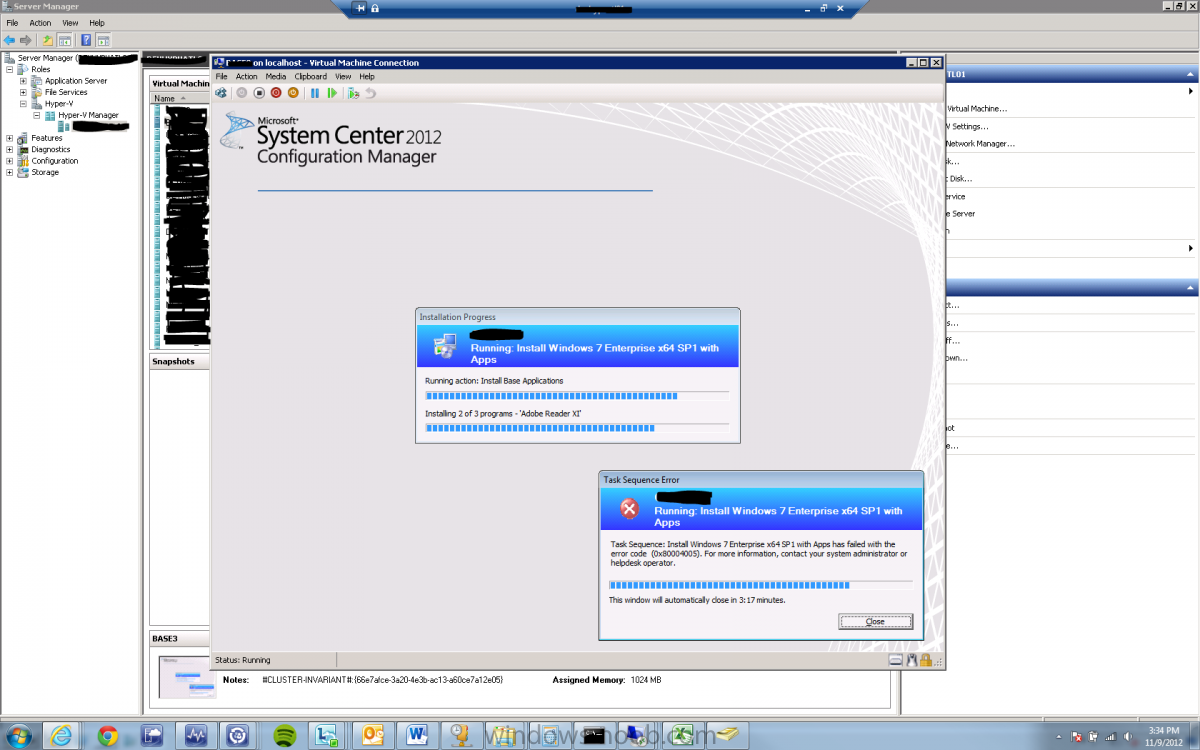This screenshot has height=750, width=1200.
Task: Open Spotify from the taskbar
Action: click(284, 736)
